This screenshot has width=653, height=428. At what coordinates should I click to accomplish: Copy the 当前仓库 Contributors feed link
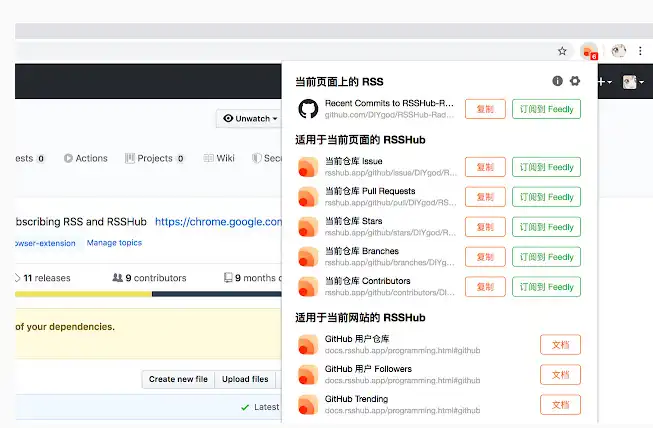click(485, 287)
